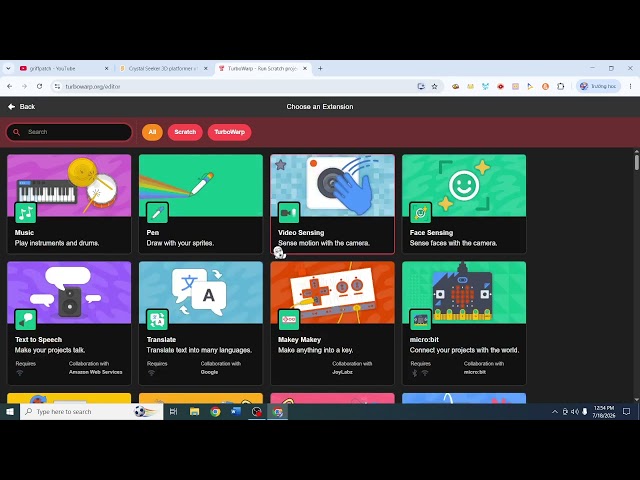Screen dimensions: 640x480
Task: Go back using the Back arrow
Action: point(21,107)
